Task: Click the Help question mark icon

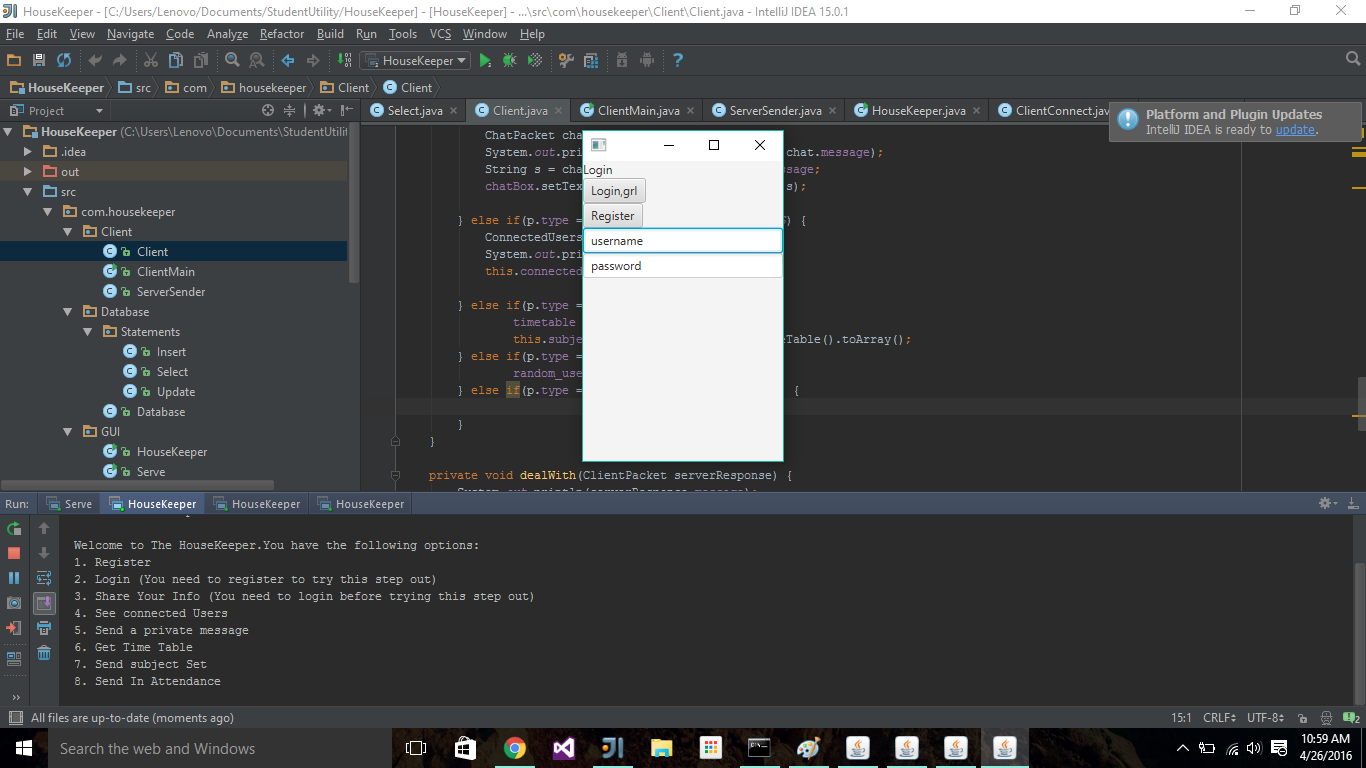Action: click(678, 61)
